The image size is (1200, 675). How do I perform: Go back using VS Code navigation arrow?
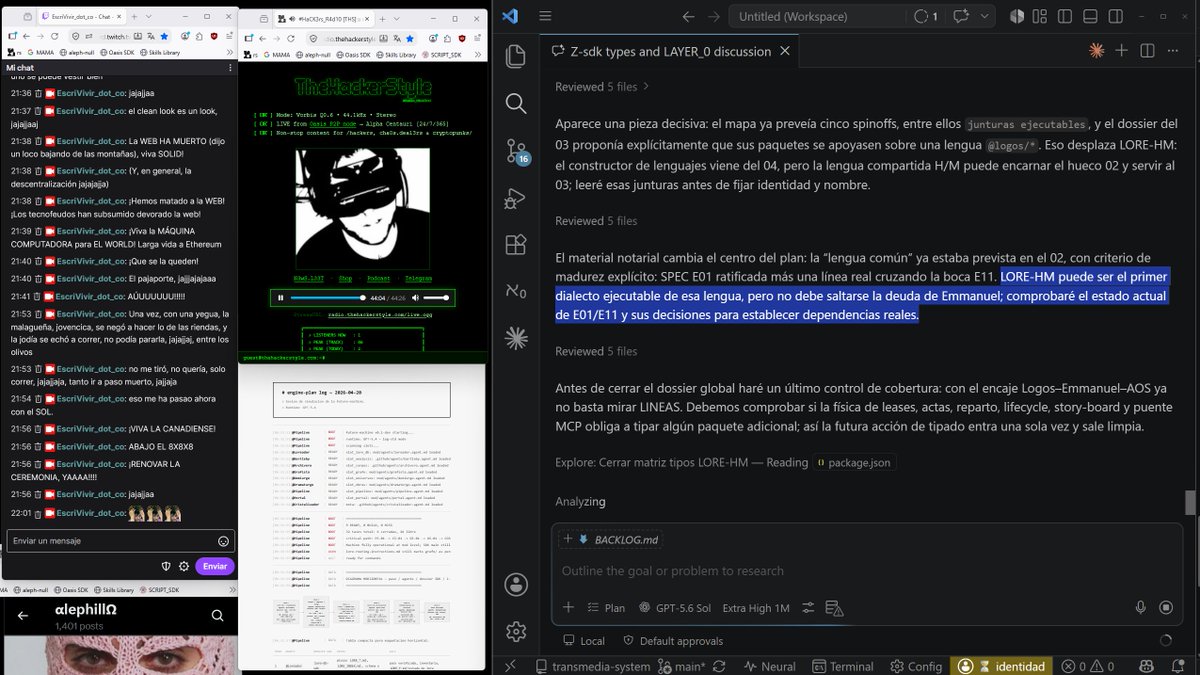(x=688, y=16)
